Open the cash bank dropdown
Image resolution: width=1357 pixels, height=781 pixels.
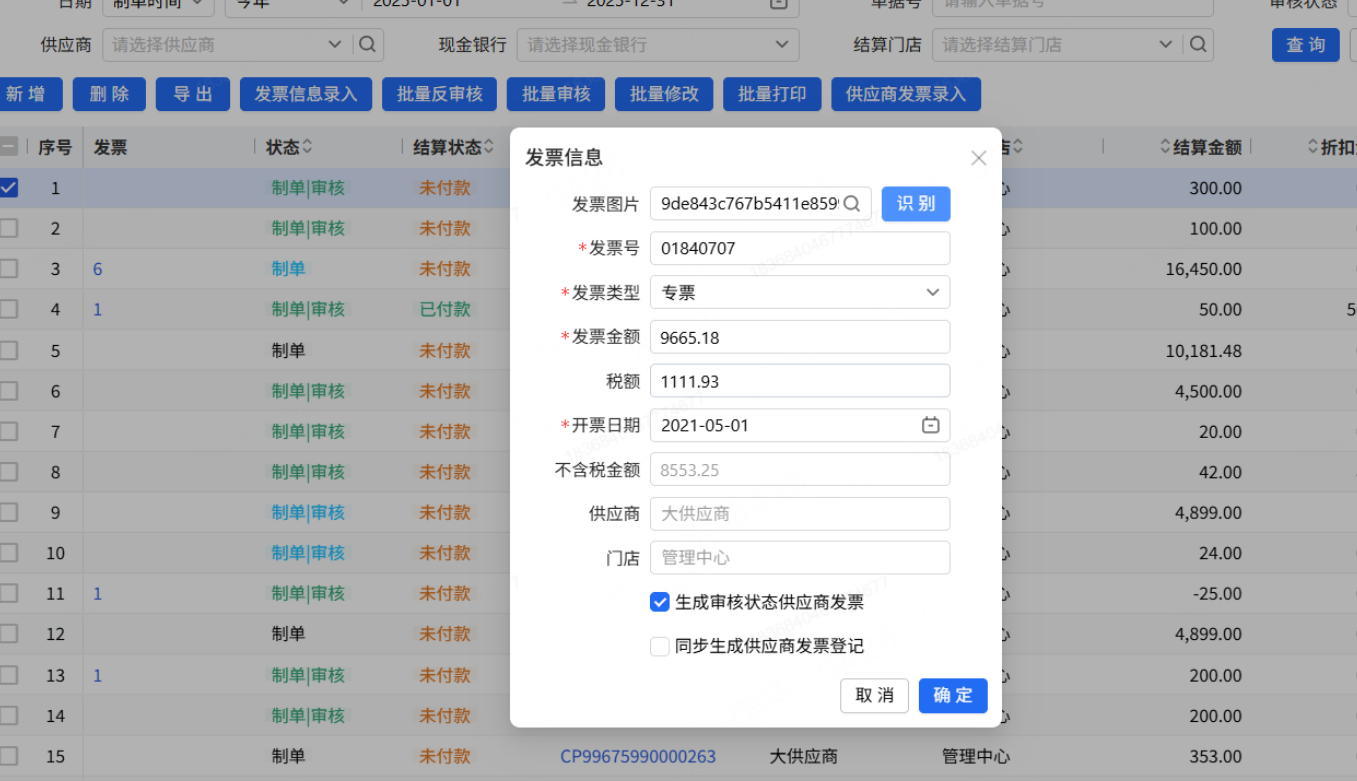(x=781, y=45)
